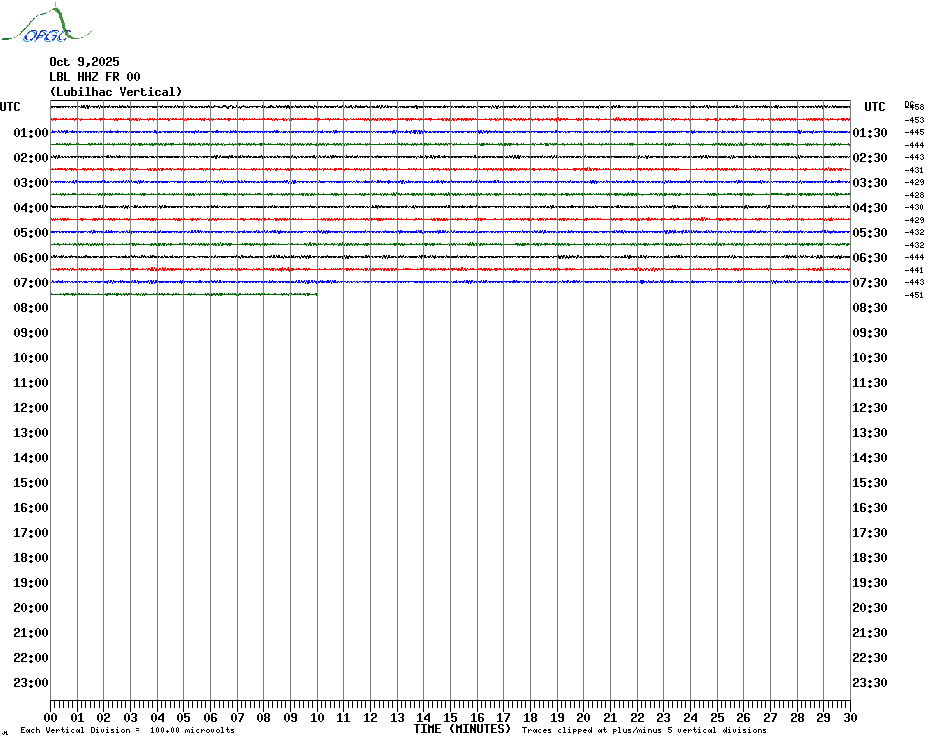Click the 18:00 UTC row label
This screenshot has width=930, height=744.
tap(31, 558)
